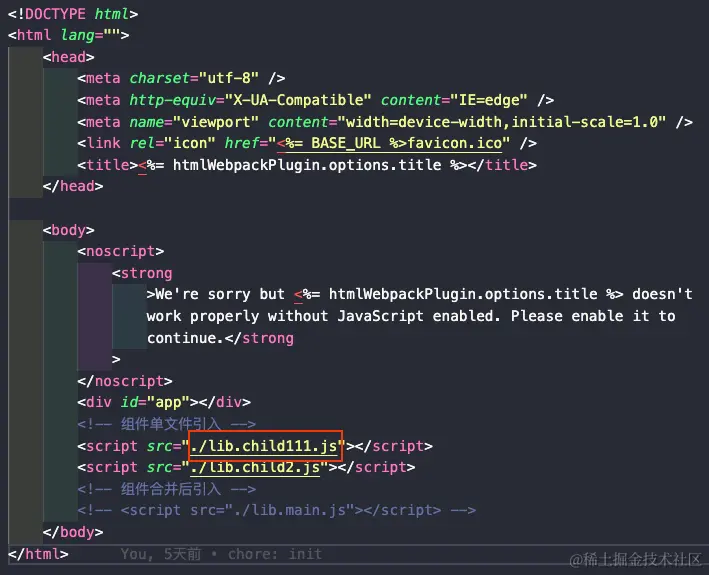
Task: Click the ./lib.child2.js script path
Action: point(255,467)
